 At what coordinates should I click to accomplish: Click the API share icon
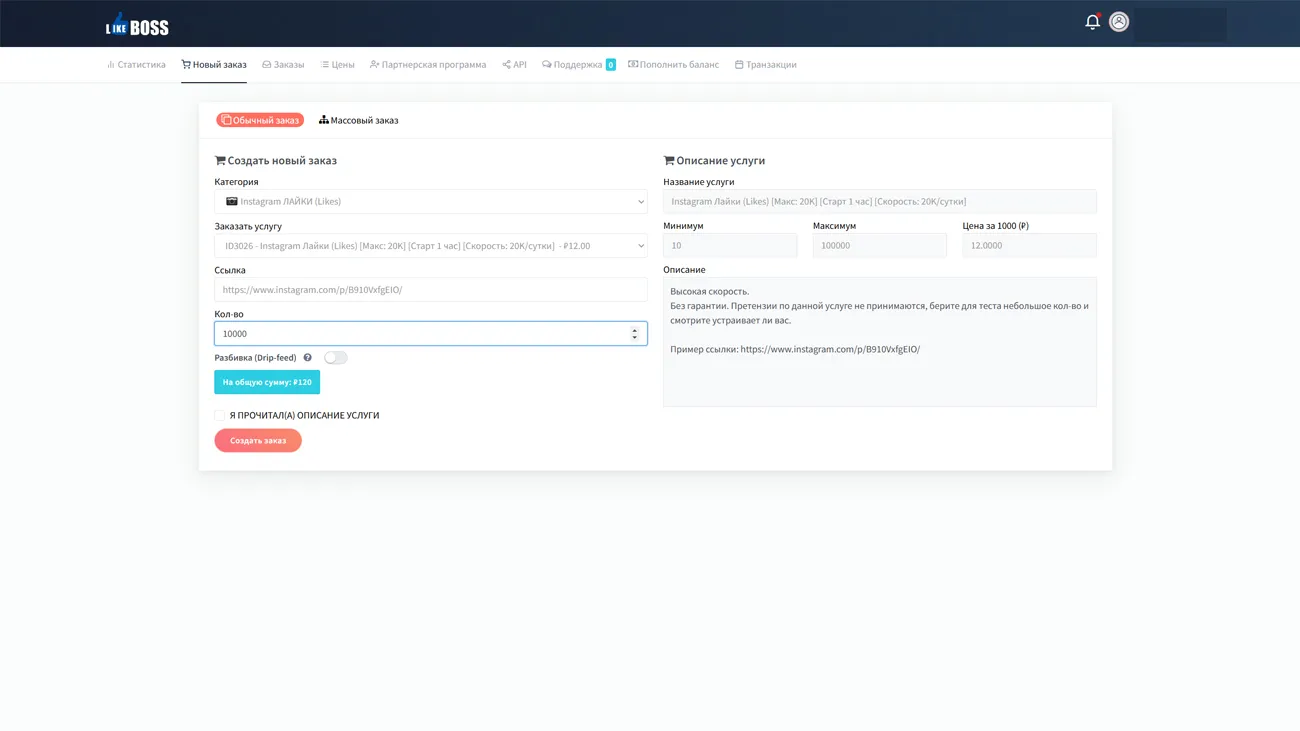506,65
